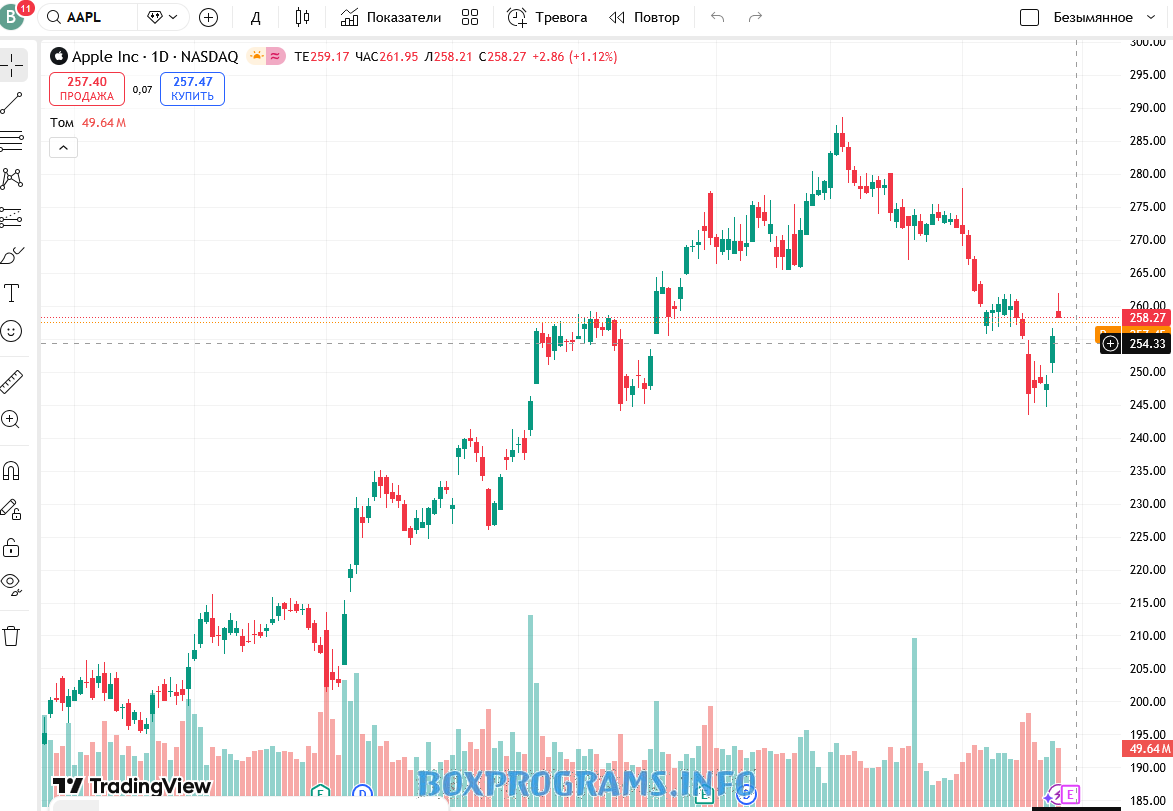
Task: Toggle lock all drawings
Action: click(12, 548)
